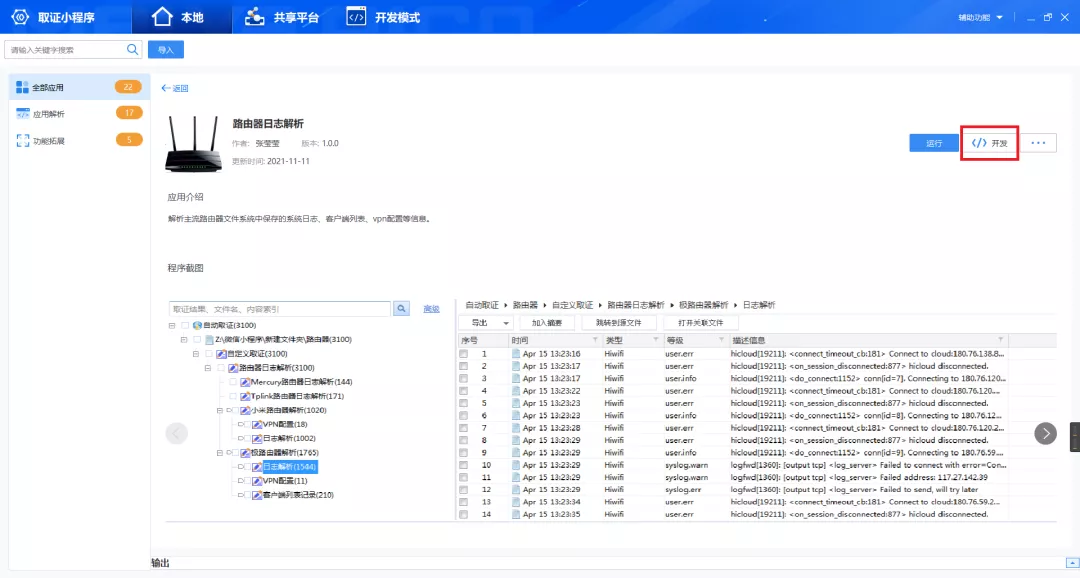Viewport: 1080px width, 578px height.
Task: Select 功能拓展 category in sidebar
Action: 79,141
